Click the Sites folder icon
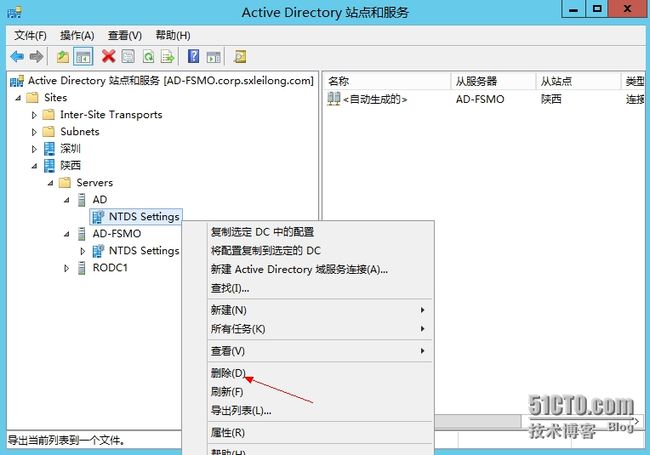This screenshot has width=650, height=455. 32,98
